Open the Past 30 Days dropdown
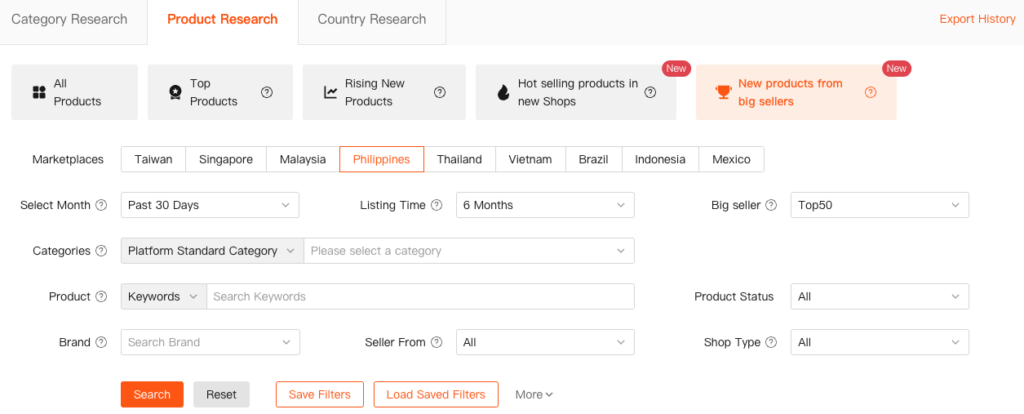1024x414 pixels. point(209,205)
